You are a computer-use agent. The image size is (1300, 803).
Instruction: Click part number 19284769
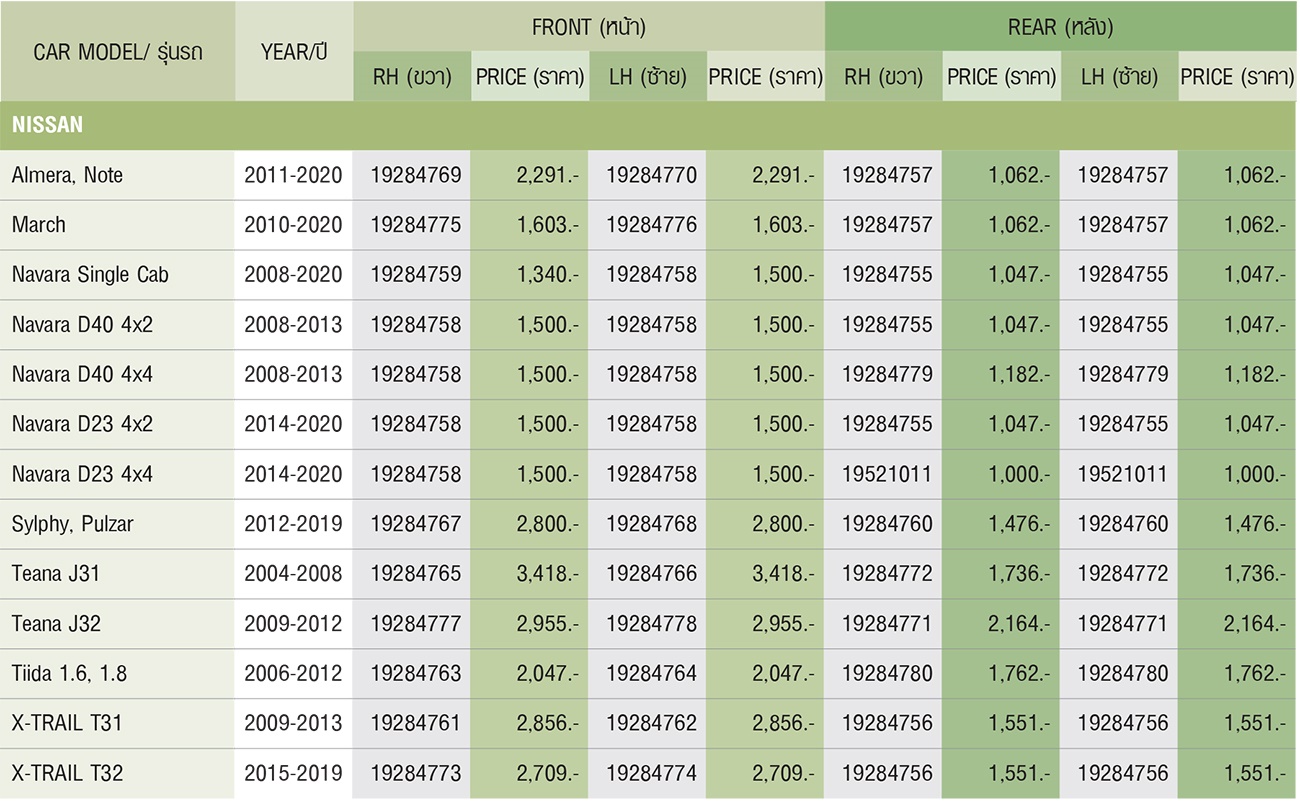[x=416, y=176]
